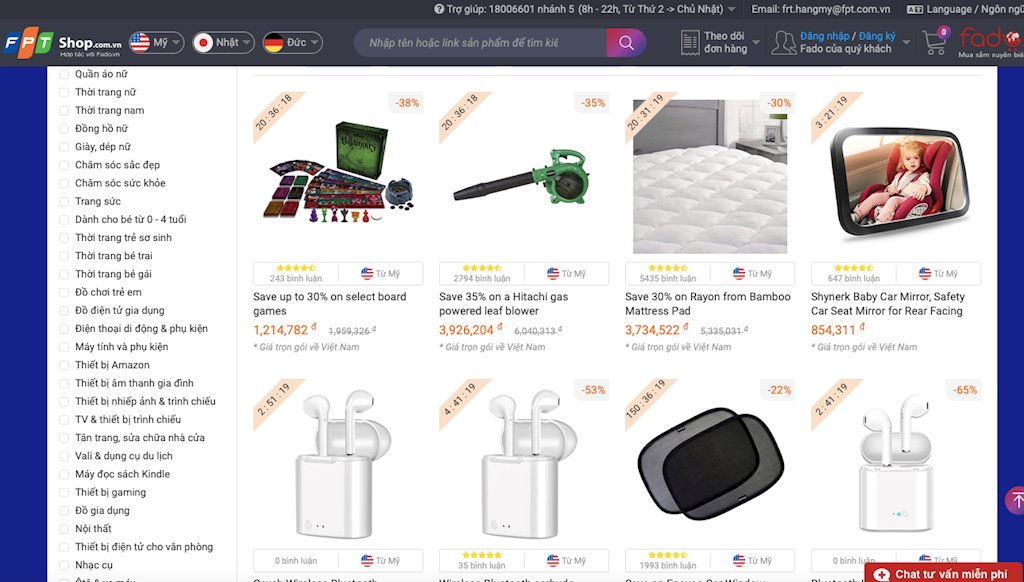Click the Fado logo
Viewport: 1024px width, 582px height.
point(991,42)
